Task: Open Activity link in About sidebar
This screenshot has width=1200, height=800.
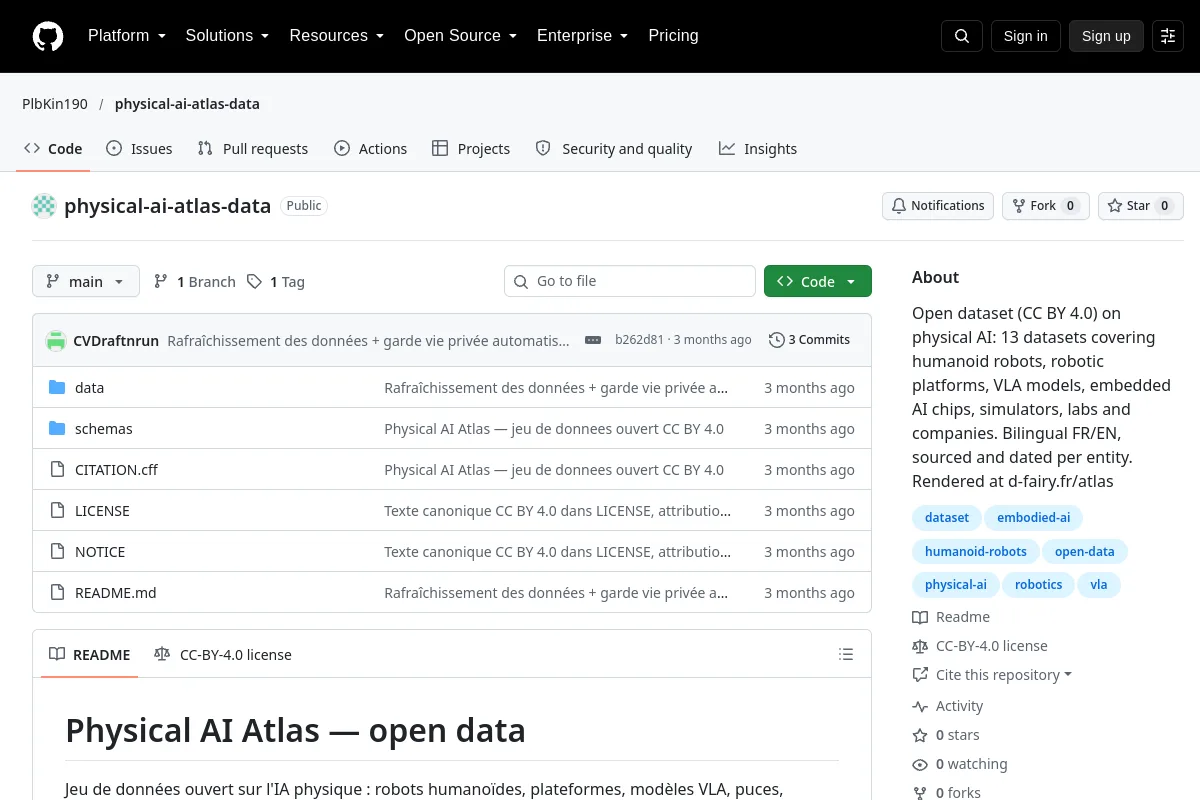Action: [948, 706]
